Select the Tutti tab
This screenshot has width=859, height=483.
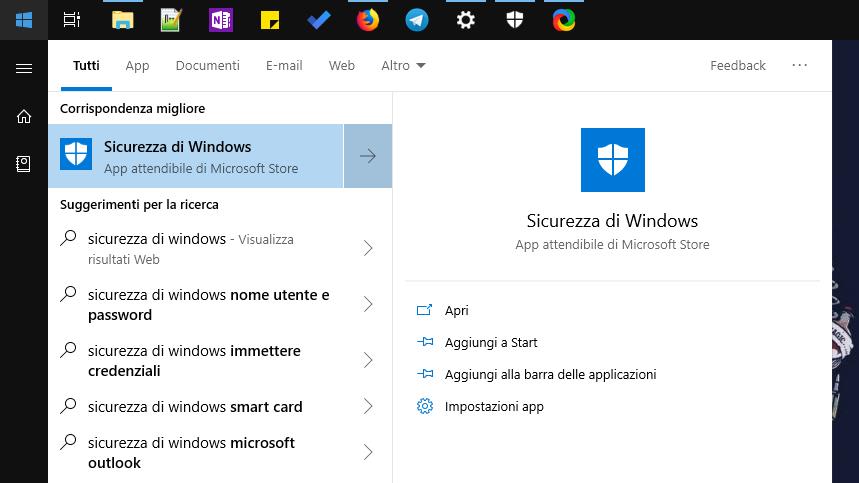(x=86, y=66)
